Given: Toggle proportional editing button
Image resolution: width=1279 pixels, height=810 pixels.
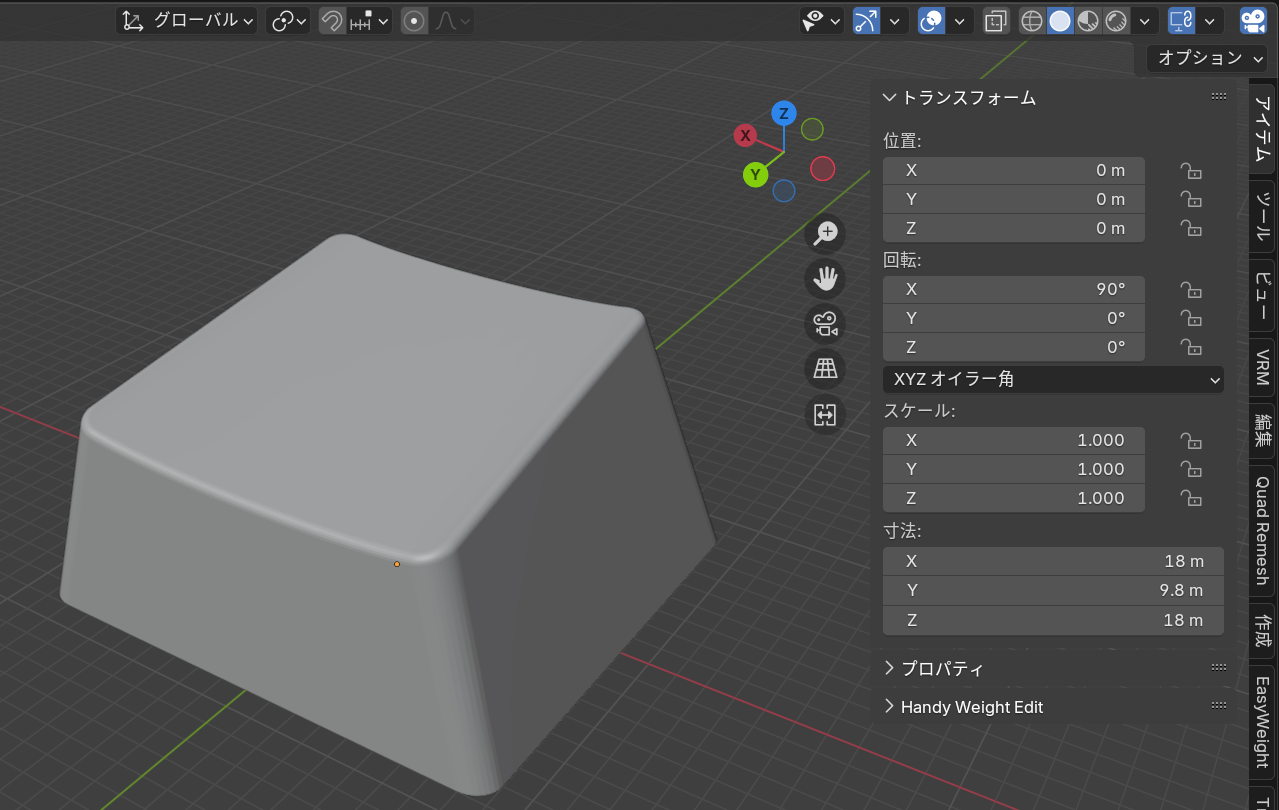Looking at the screenshot, I should (414, 21).
